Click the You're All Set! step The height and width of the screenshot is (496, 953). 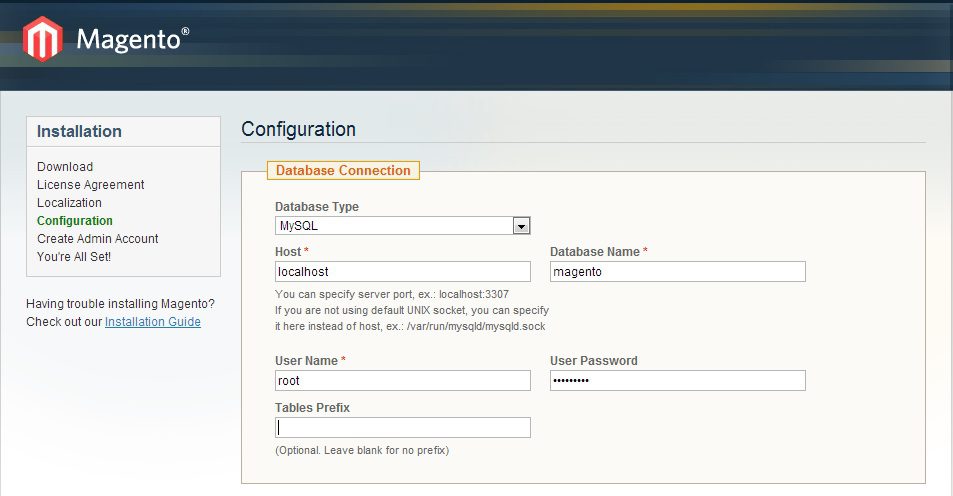74,257
